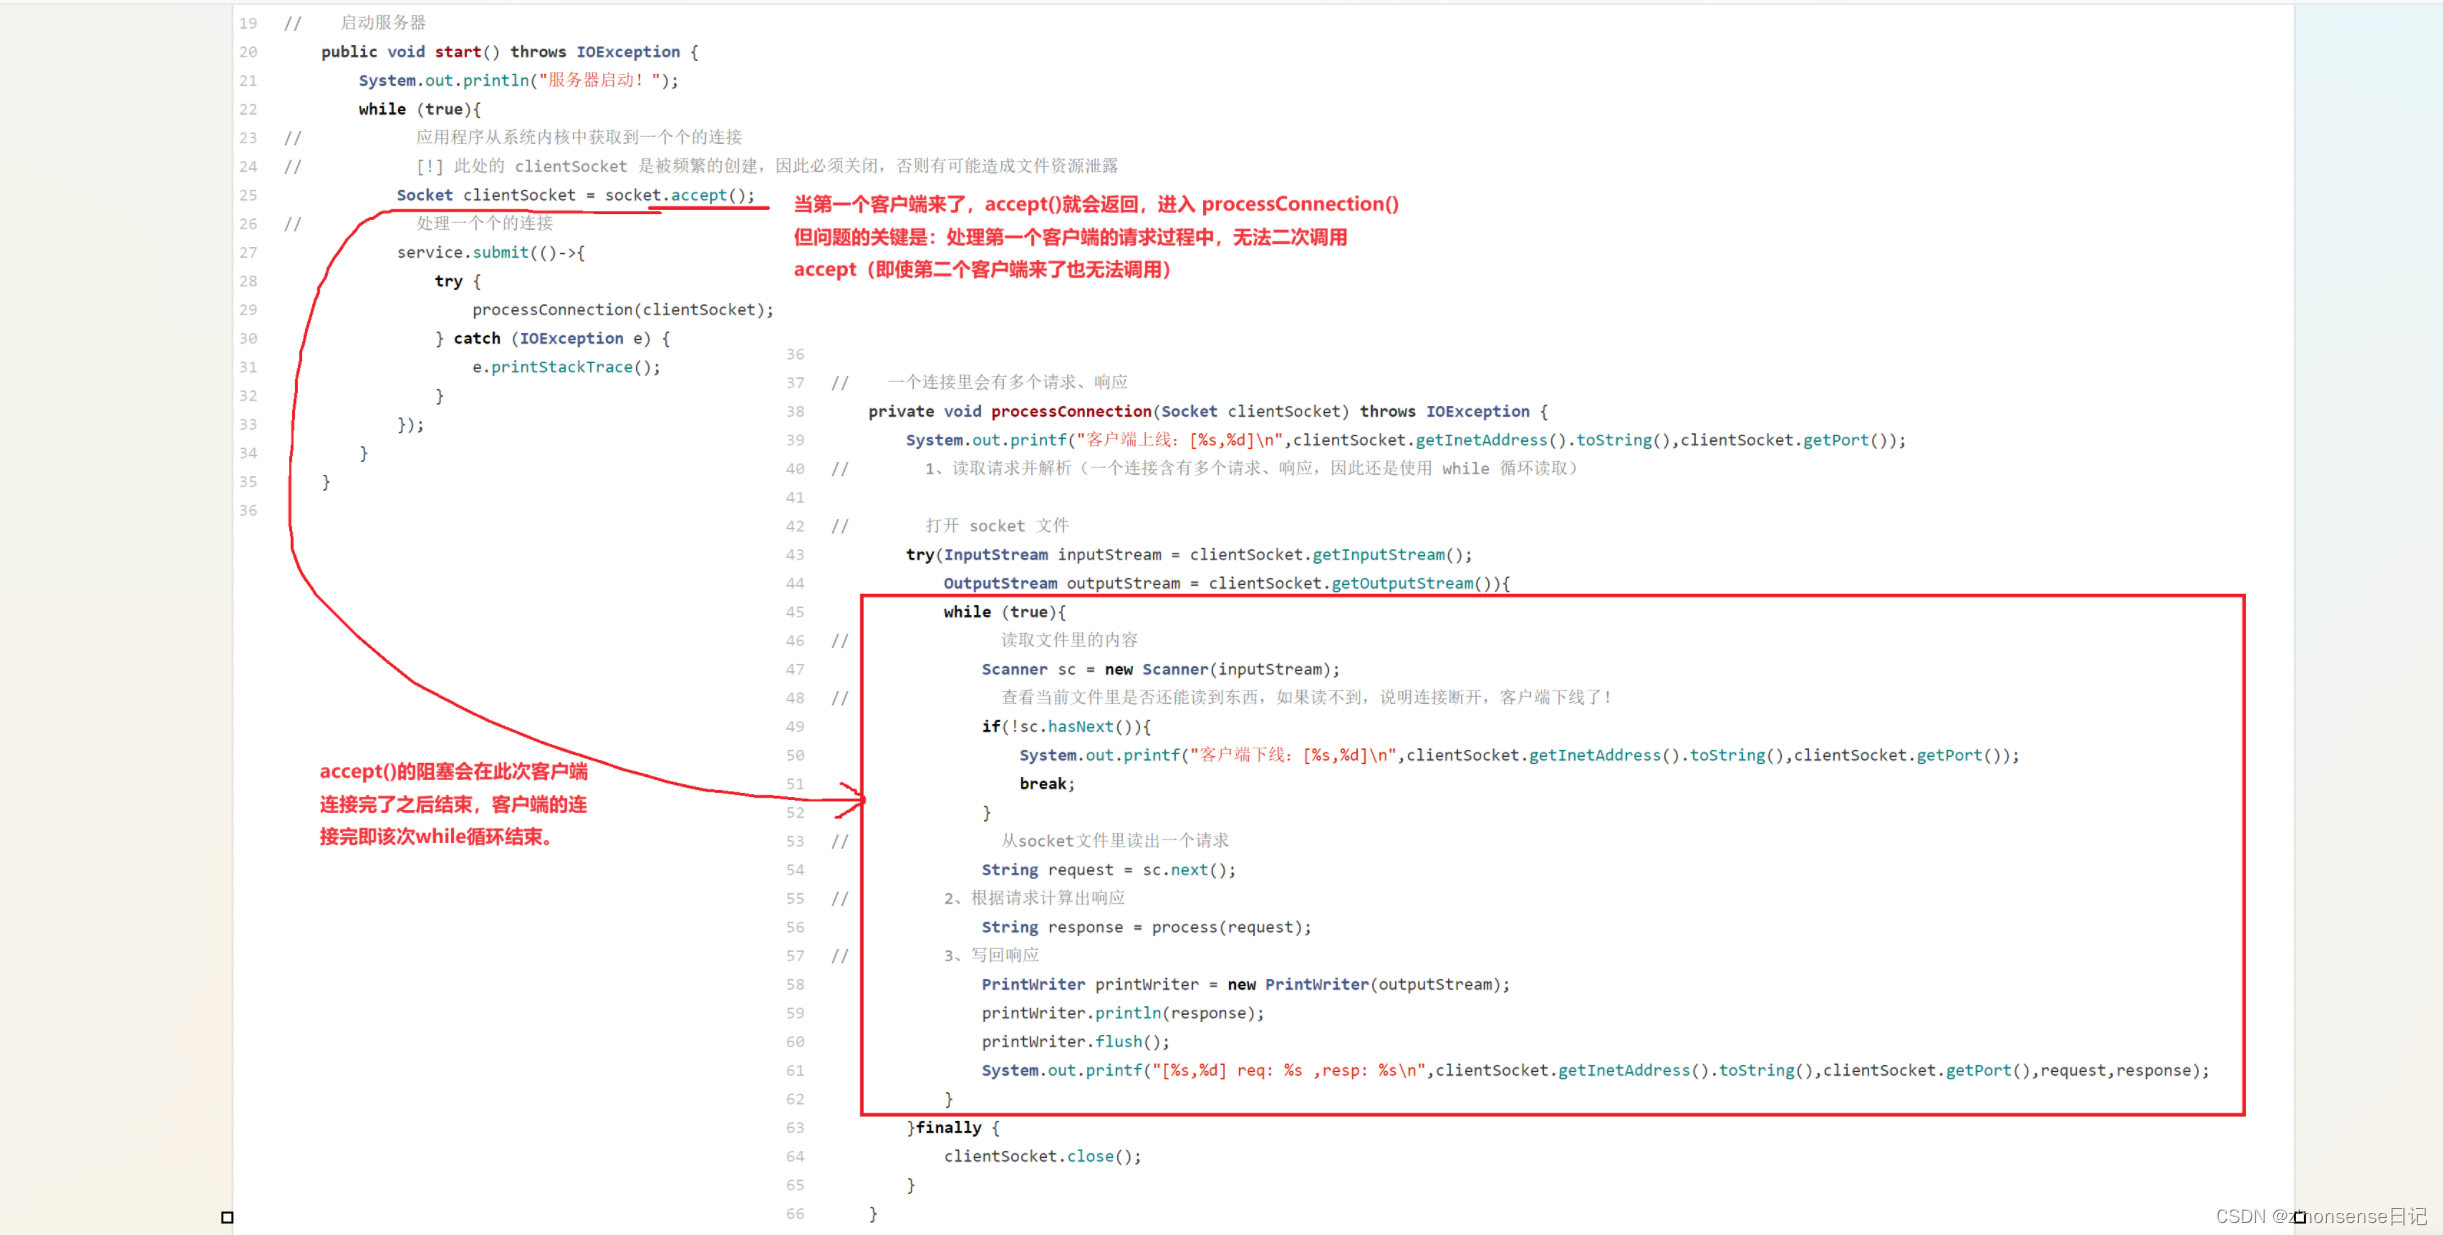
Task: Click 'service.submit(()->{' on line 27
Action: (x=491, y=252)
